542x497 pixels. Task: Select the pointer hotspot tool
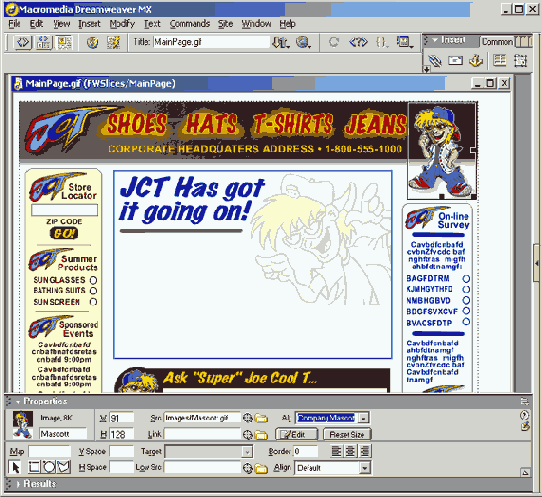15,467
